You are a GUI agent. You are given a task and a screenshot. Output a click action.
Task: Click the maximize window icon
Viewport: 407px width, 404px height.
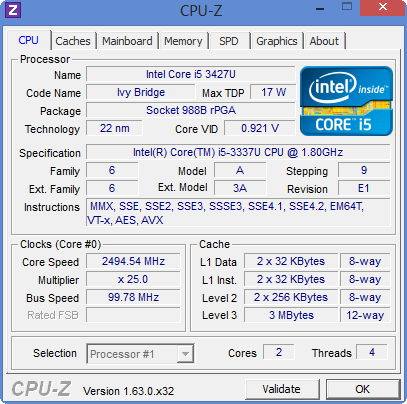pos(347,7)
